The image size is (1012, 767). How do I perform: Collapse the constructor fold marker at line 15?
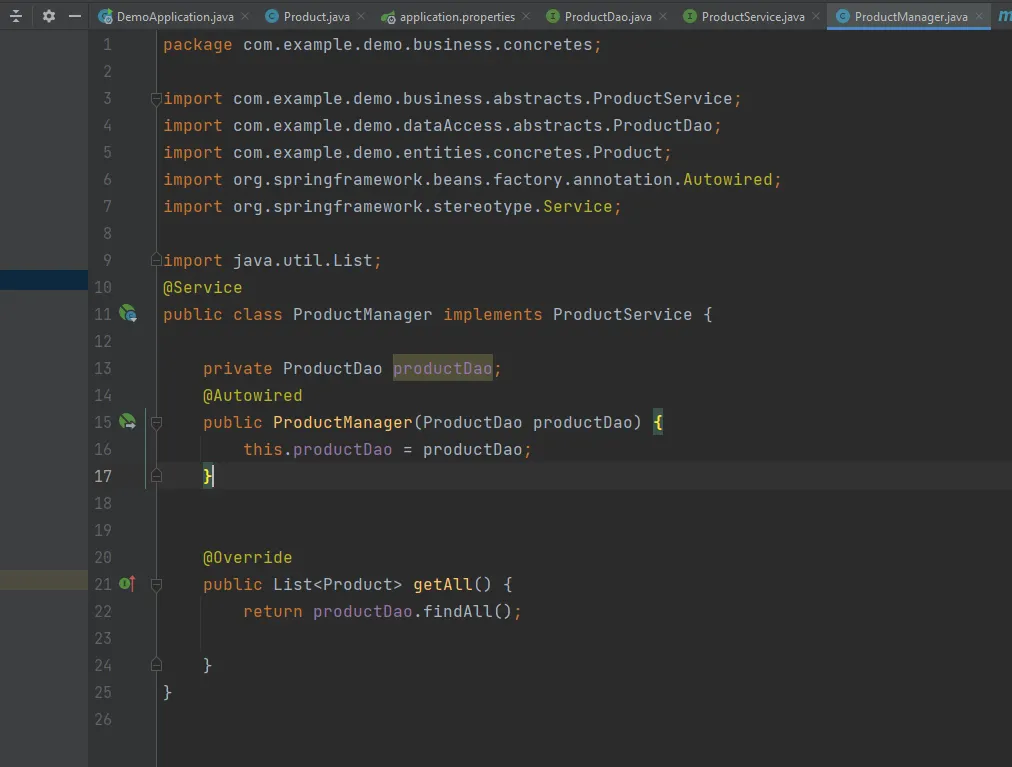[x=156, y=423]
